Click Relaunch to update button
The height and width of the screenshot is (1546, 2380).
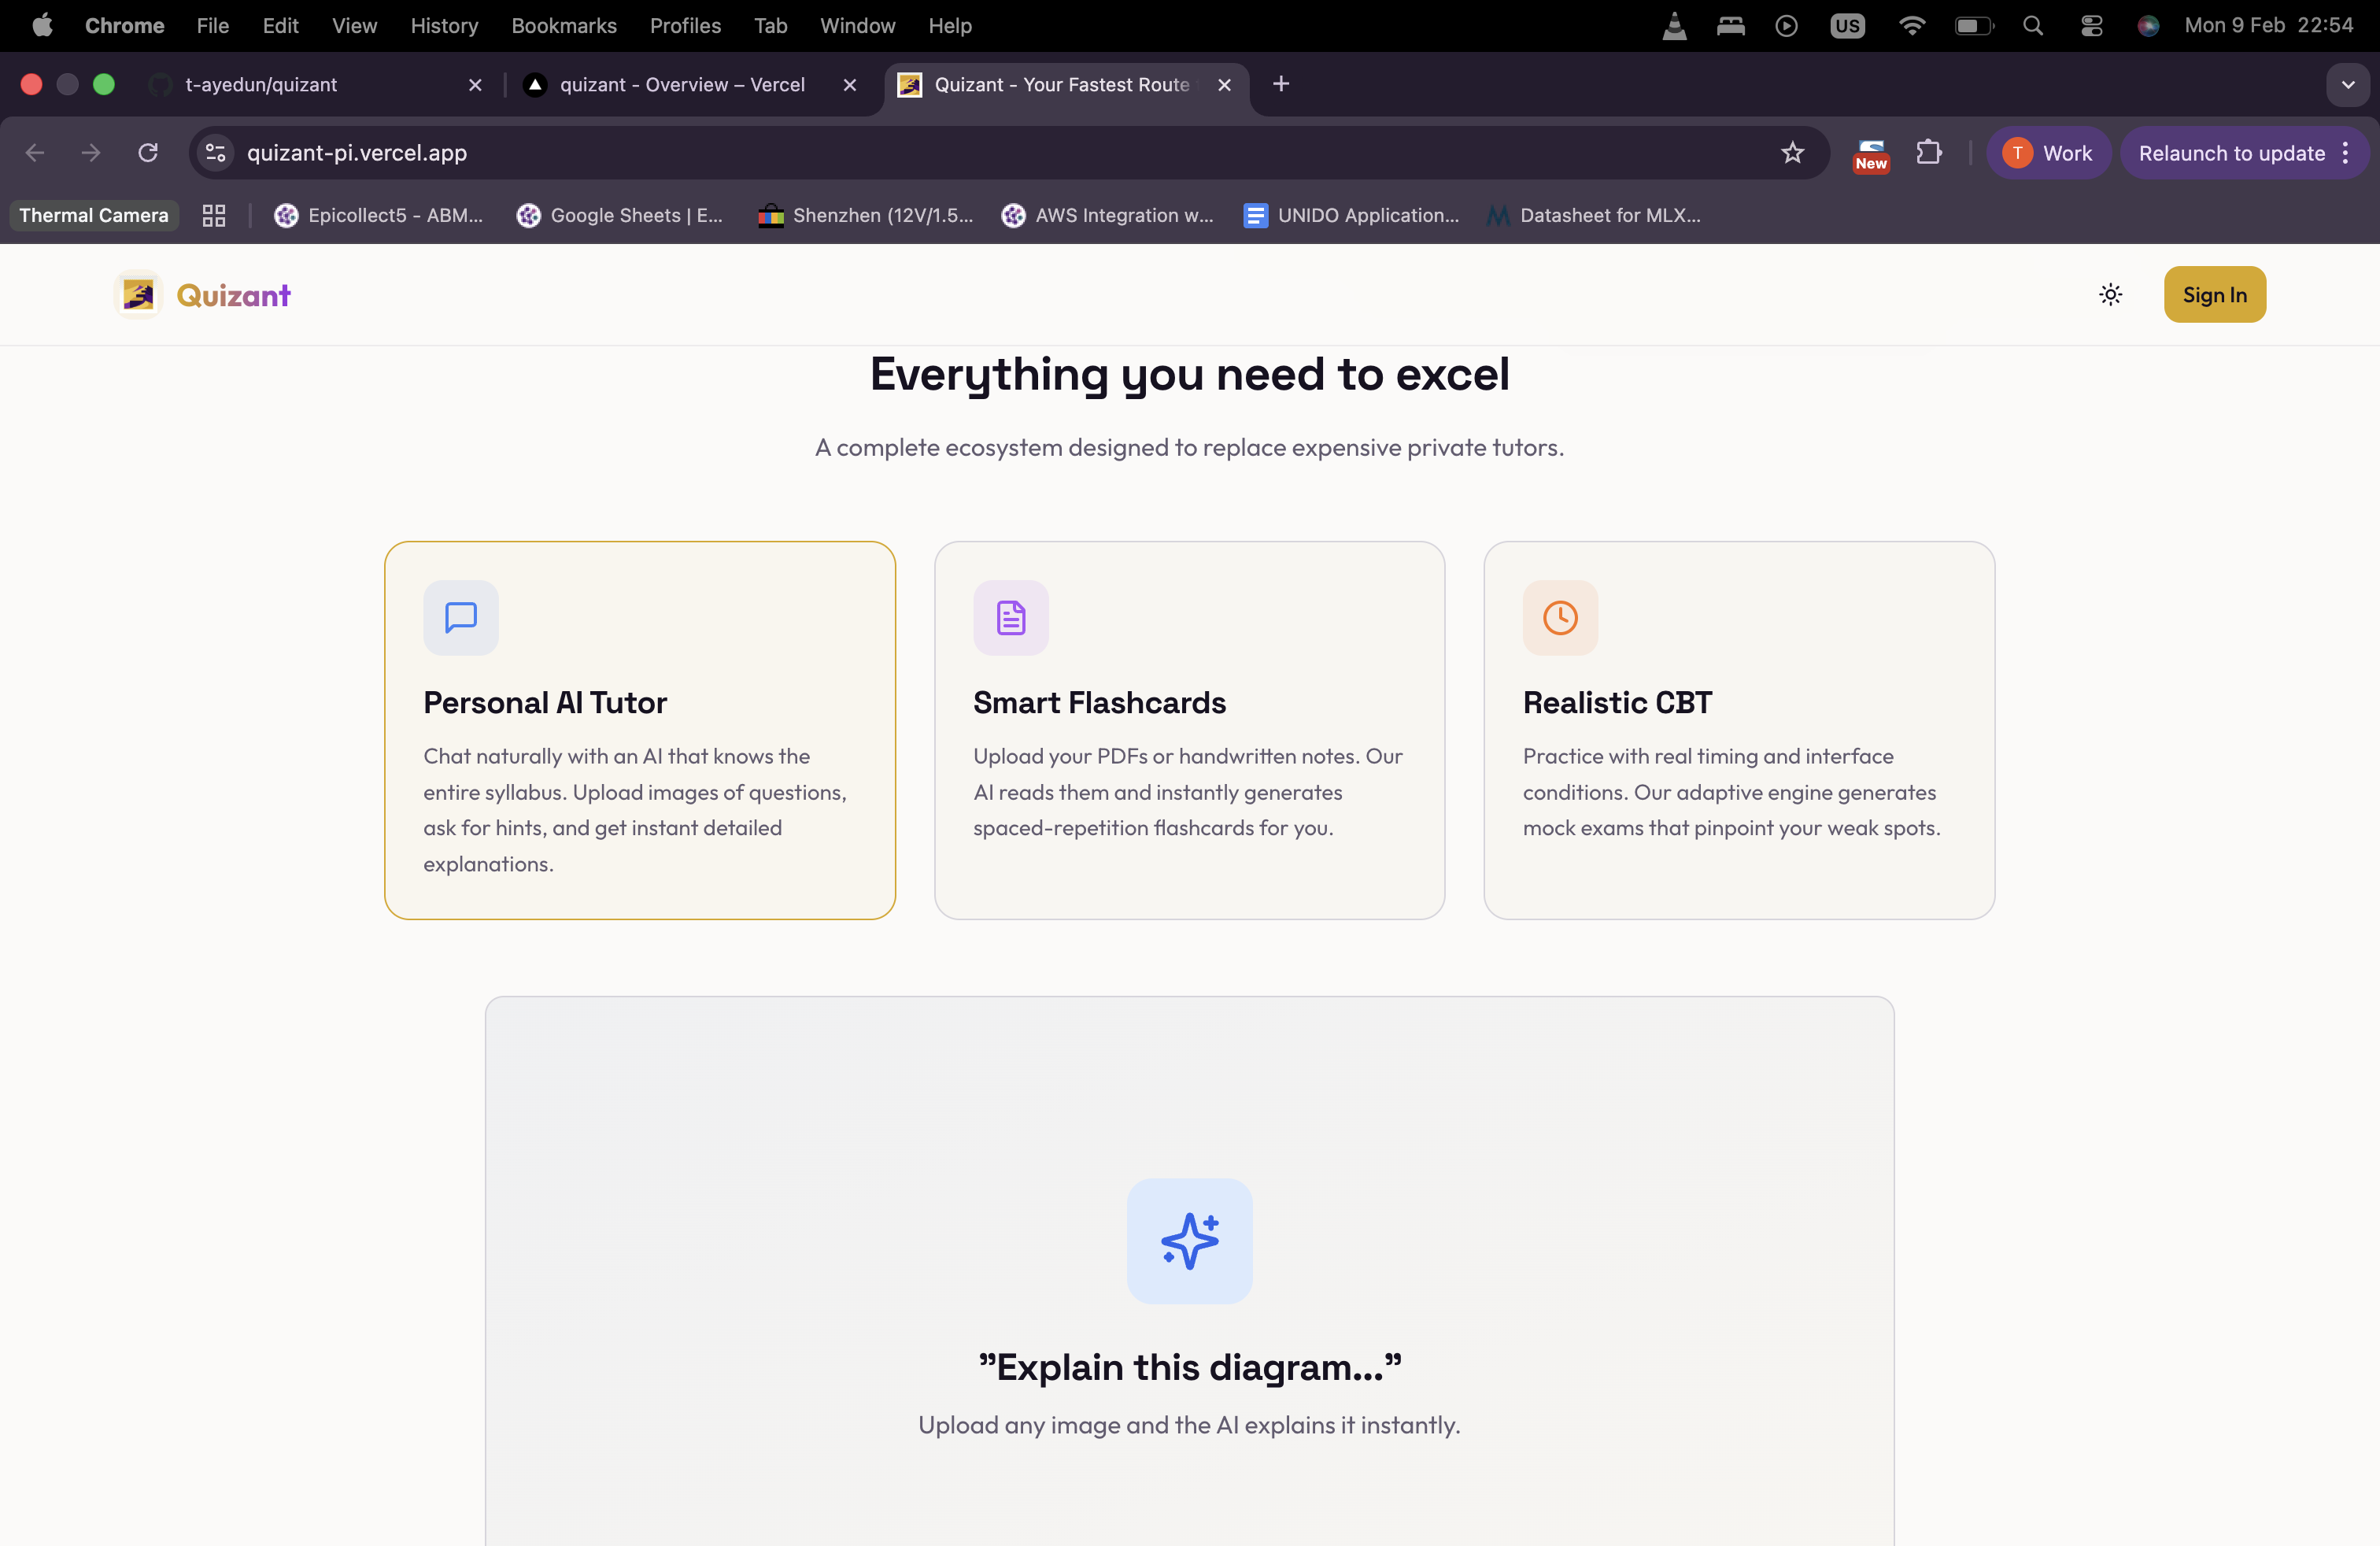pyautogui.click(x=2231, y=153)
